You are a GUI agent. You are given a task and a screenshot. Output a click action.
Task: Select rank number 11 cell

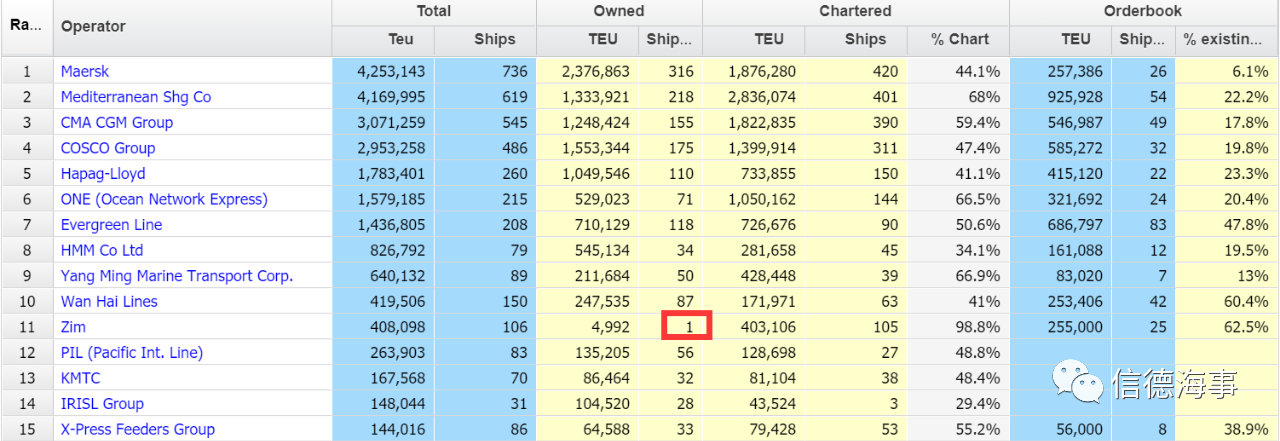[x=27, y=327]
